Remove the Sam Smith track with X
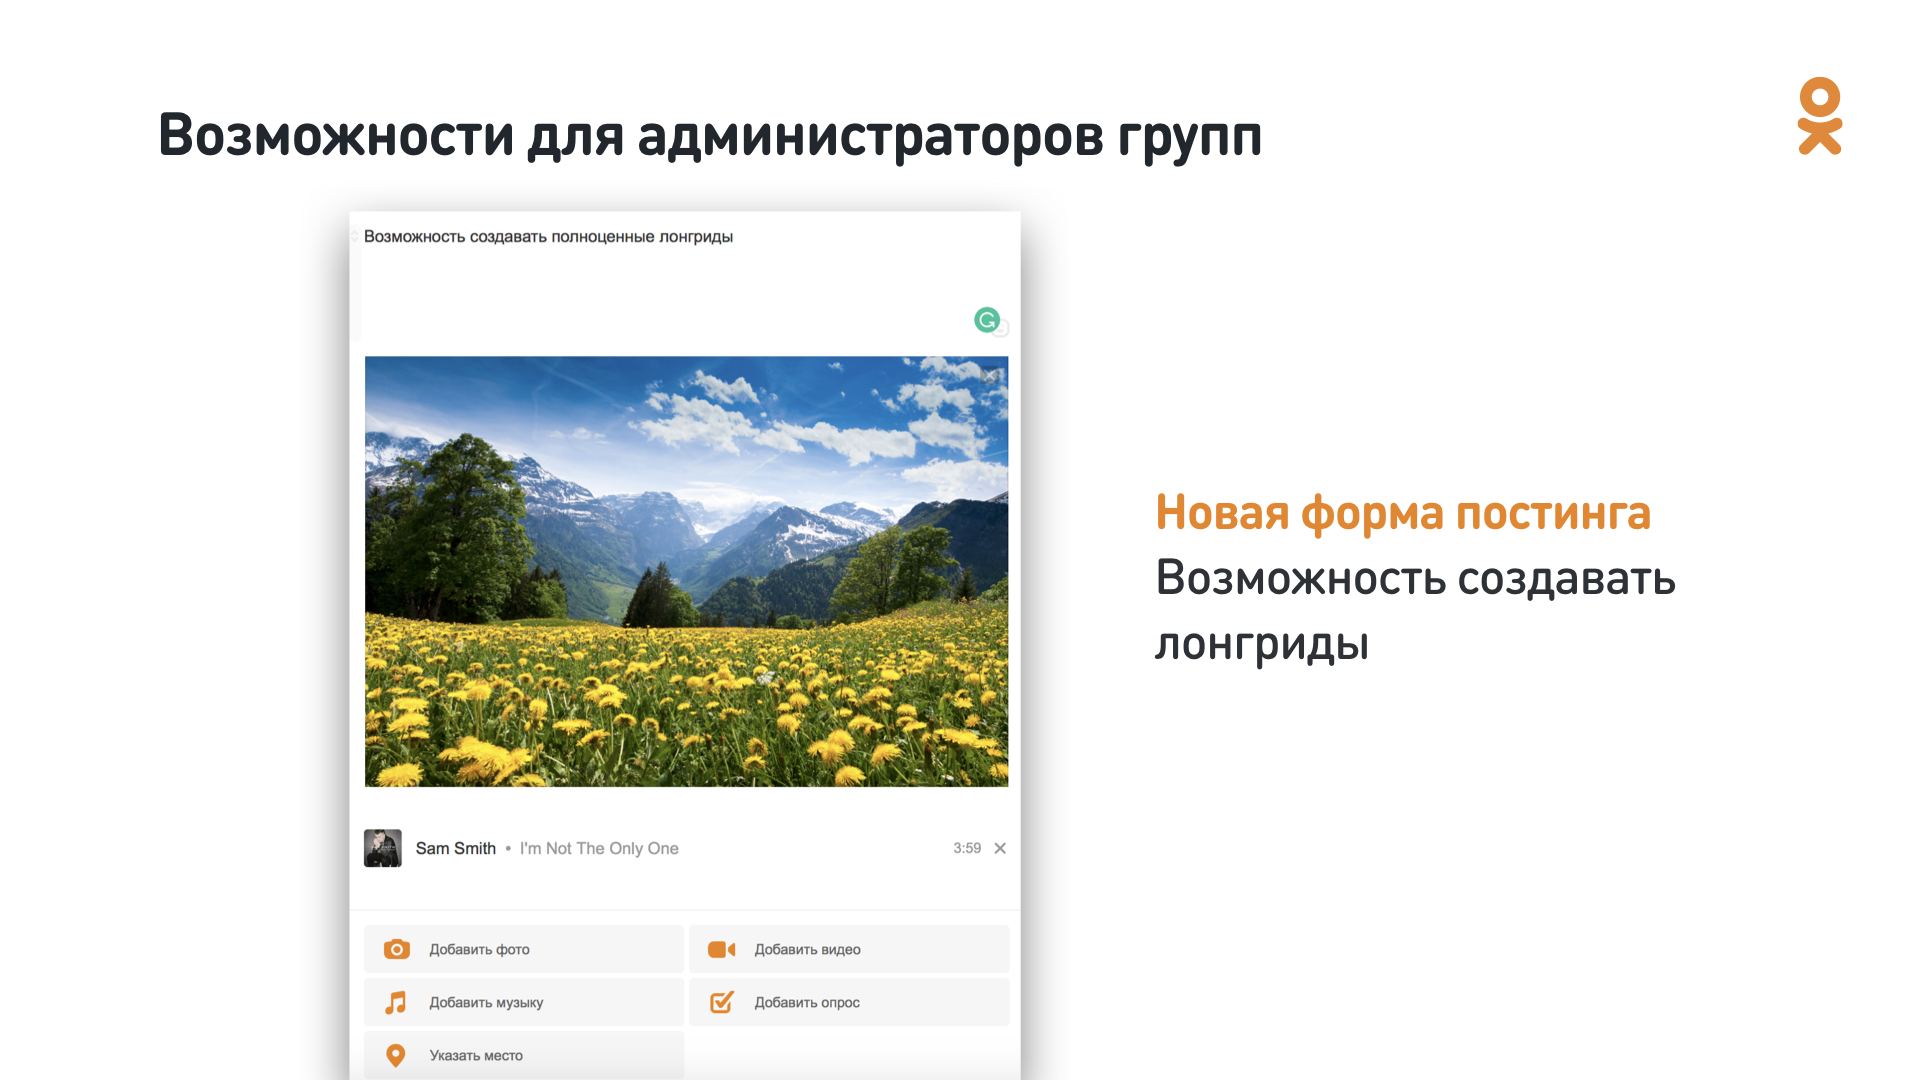Screen dimensions: 1920x1080 [x=1000, y=848]
